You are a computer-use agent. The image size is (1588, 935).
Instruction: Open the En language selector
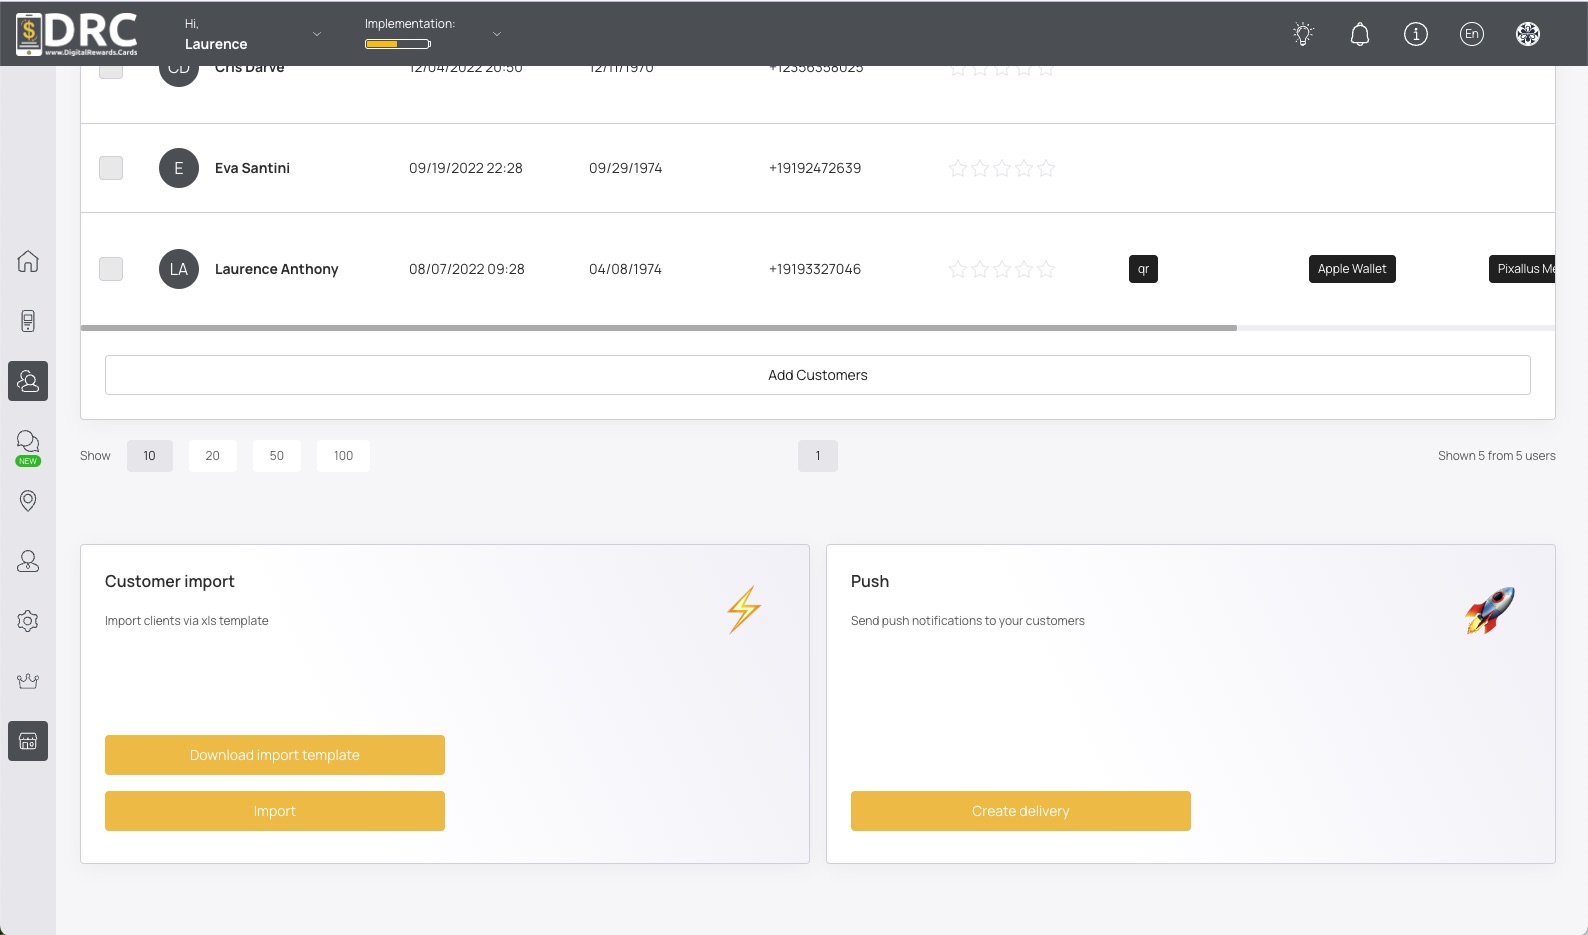(1471, 34)
